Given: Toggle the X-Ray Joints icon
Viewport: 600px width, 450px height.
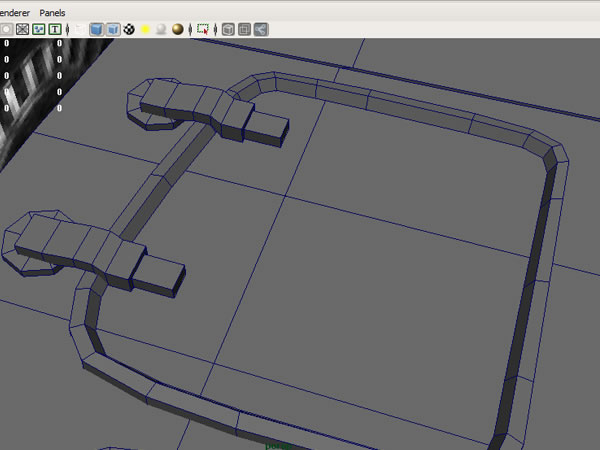Looking at the screenshot, I should (260, 29).
